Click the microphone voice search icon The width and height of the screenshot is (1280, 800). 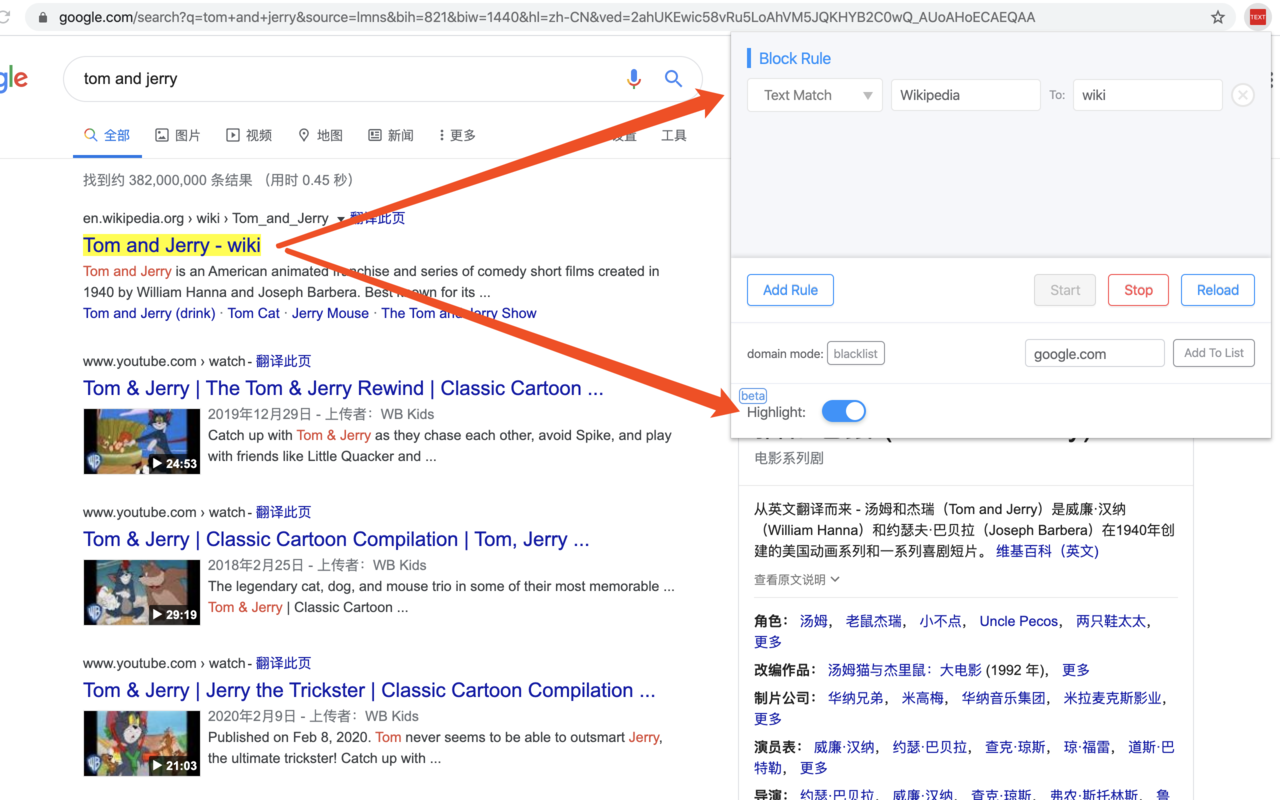634,79
